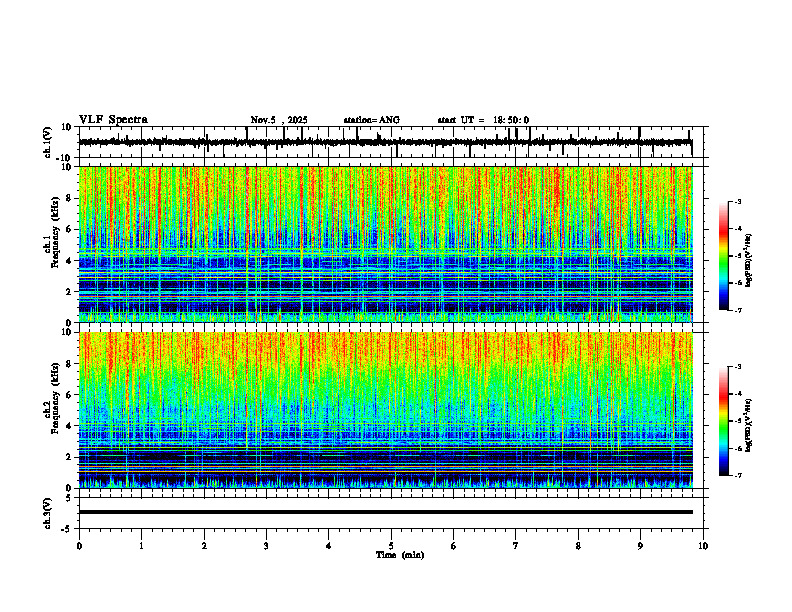The height and width of the screenshot is (612, 792).
Task: Select the date text "Nov.5 , 2025"
Action: point(279,120)
